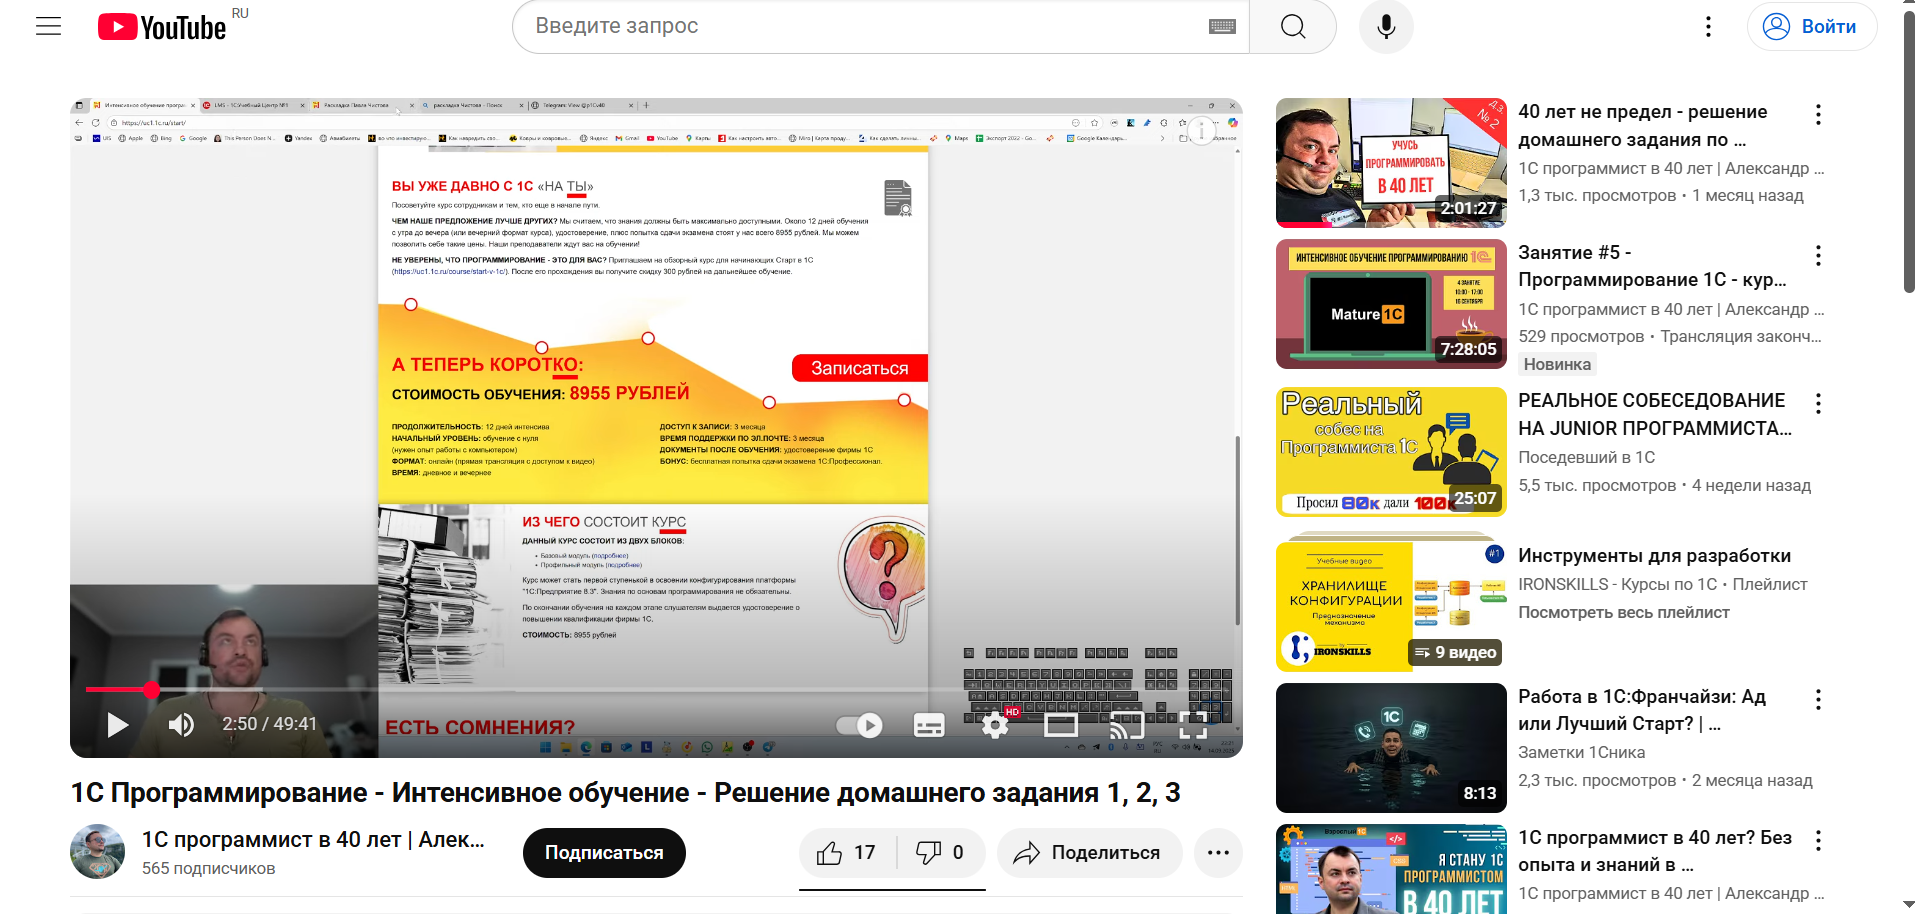
Task: Open options menu for Работа в 1С:Франчайзи
Action: point(1818,700)
